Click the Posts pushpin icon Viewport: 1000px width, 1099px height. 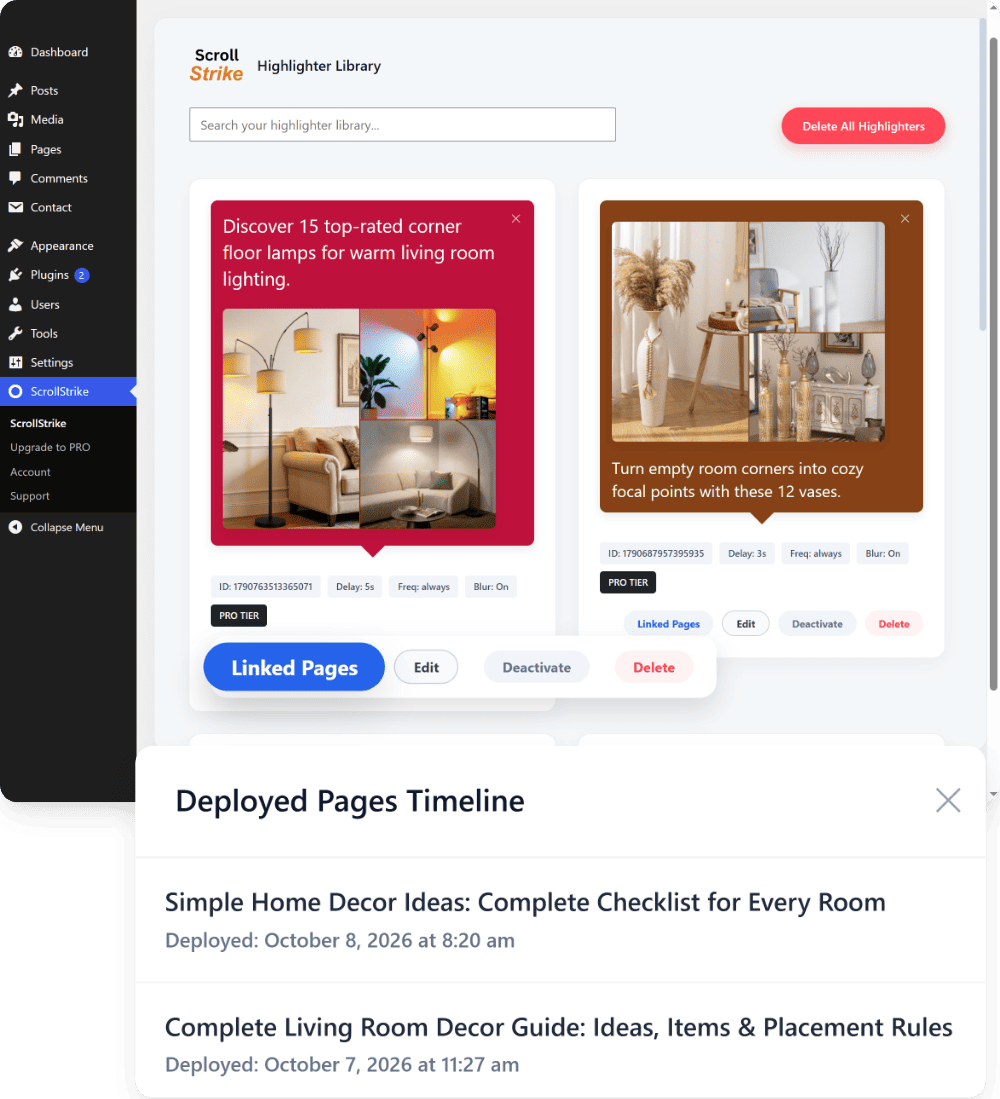tap(15, 90)
